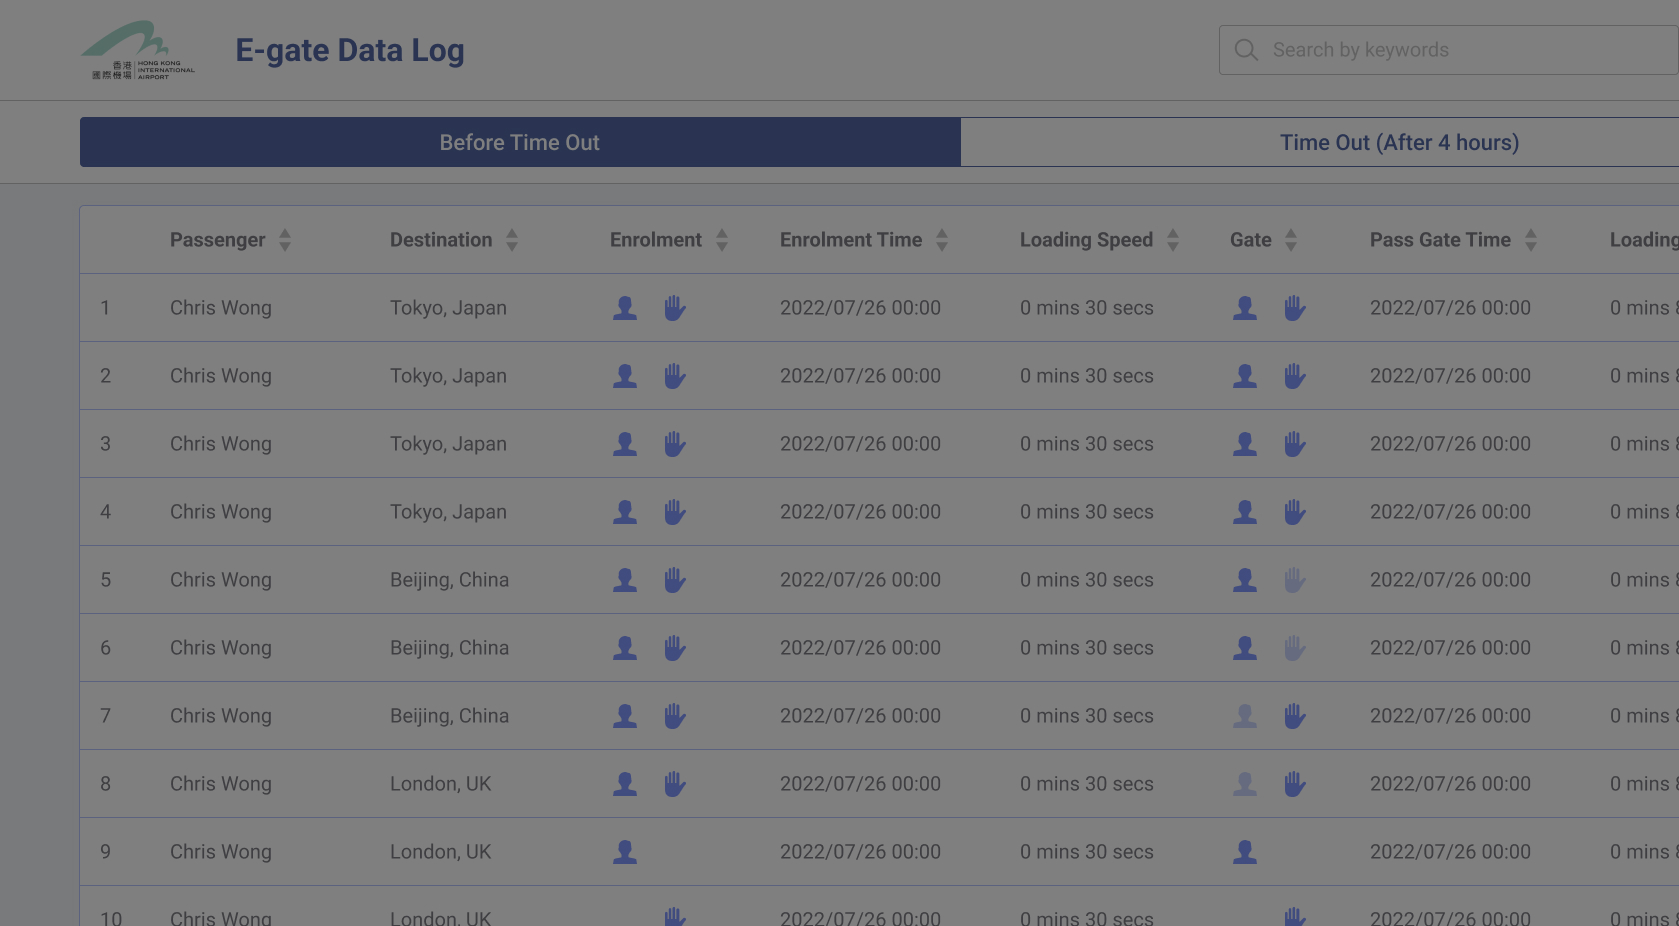Screen dimensions: 1679x926
Task: Click the faded Gate hand icon in row 6
Action: (x=1295, y=648)
